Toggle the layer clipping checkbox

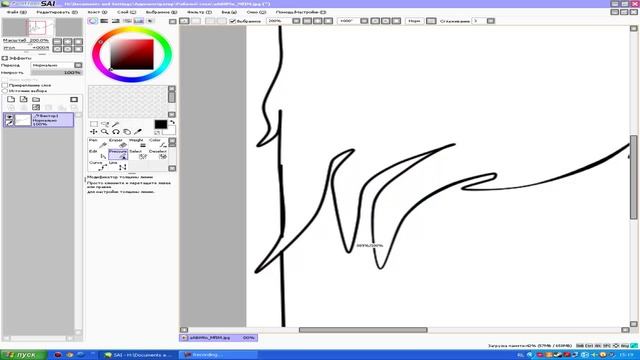5,85
